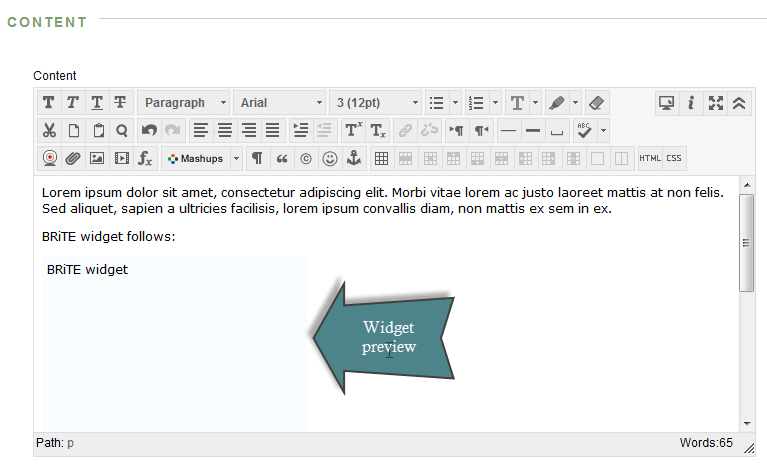The width and height of the screenshot is (767, 471).
Task: Align text center
Action: tap(225, 131)
